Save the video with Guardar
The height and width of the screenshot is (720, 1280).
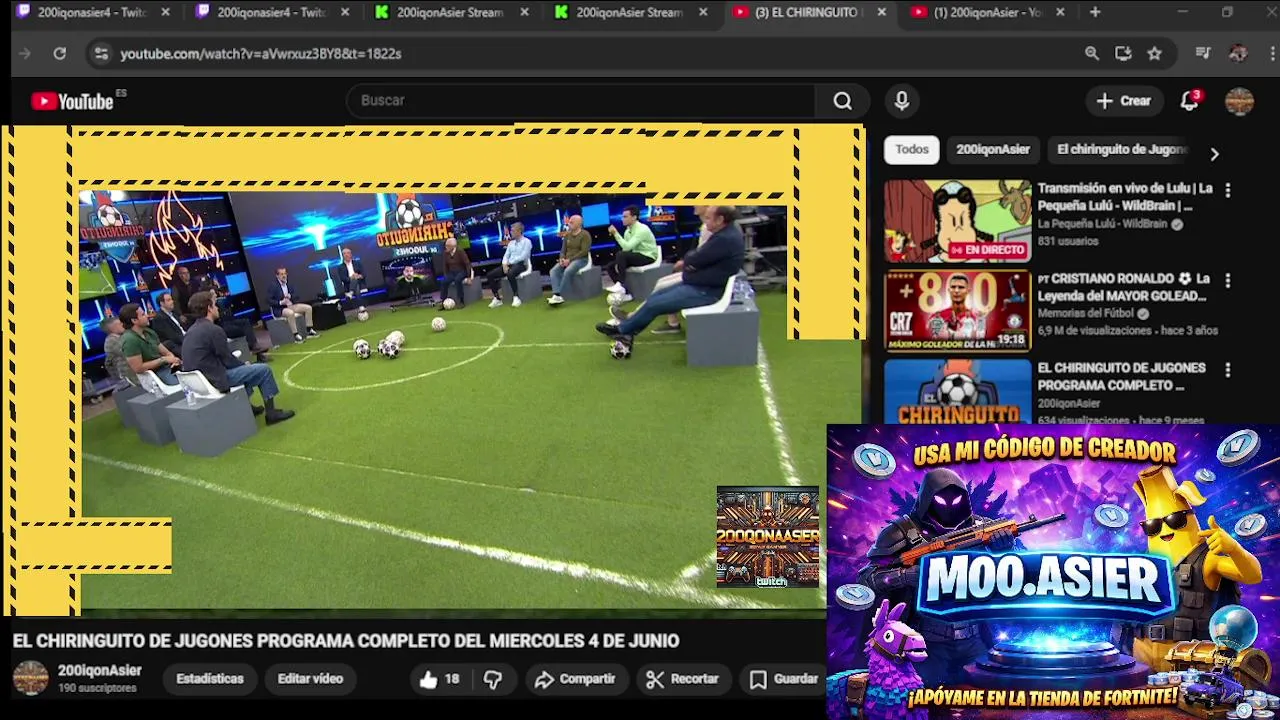pyautogui.click(x=785, y=679)
